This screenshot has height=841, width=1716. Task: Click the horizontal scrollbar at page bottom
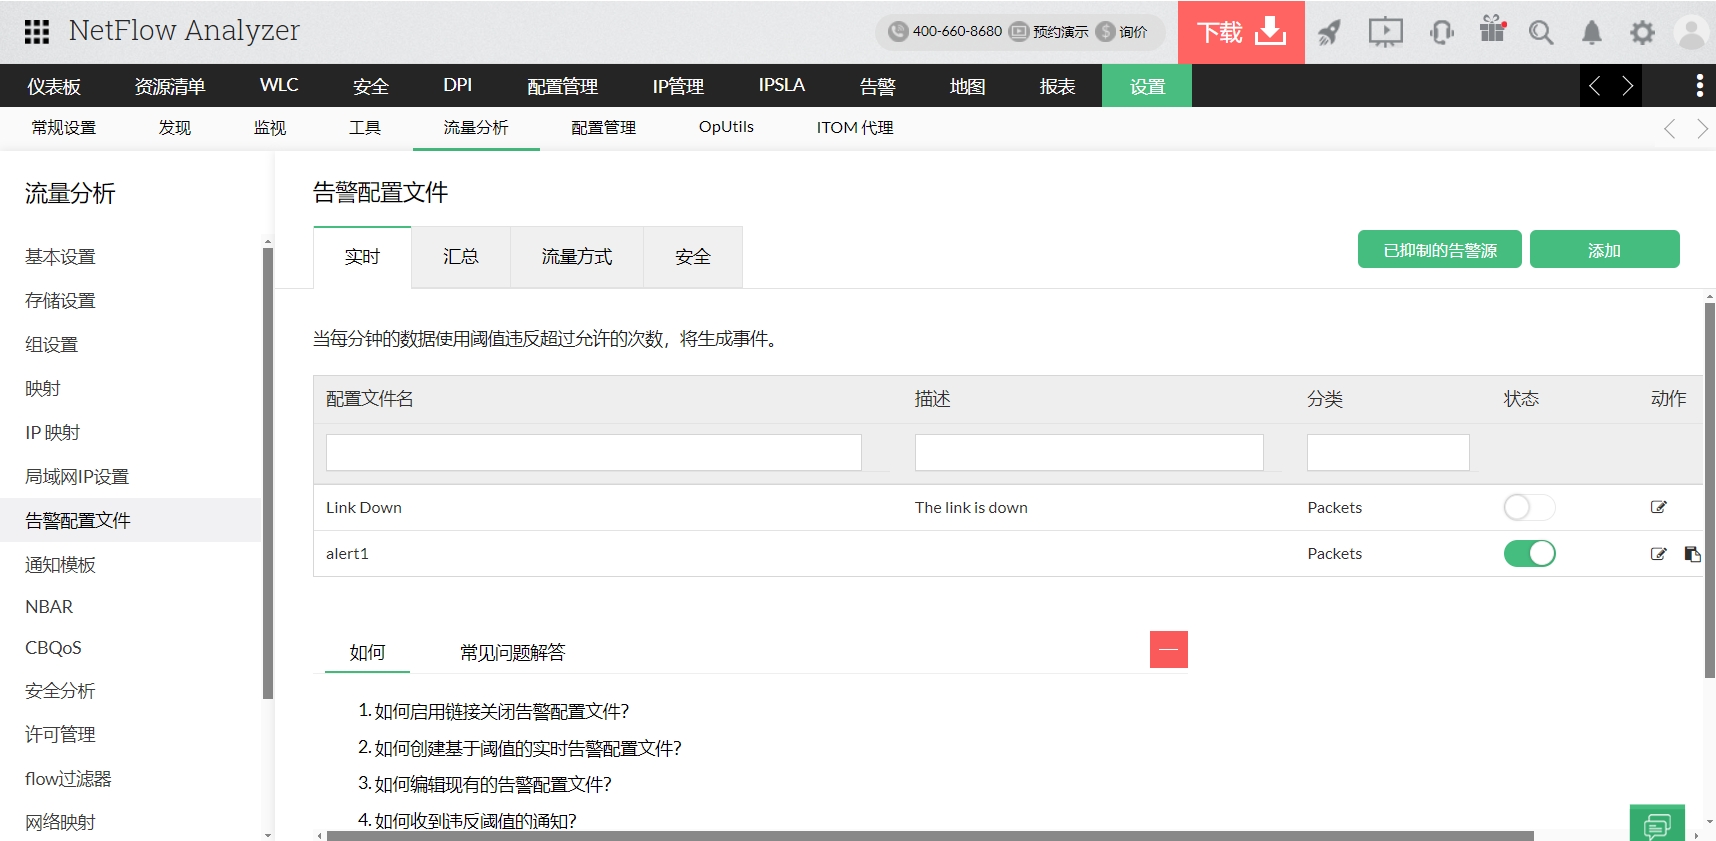coord(930,835)
